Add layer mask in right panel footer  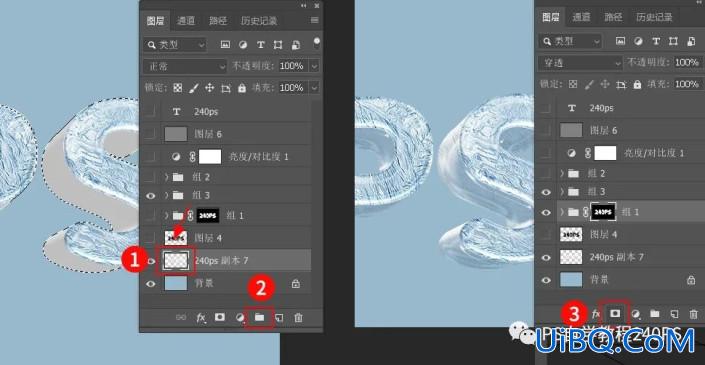[615, 313]
